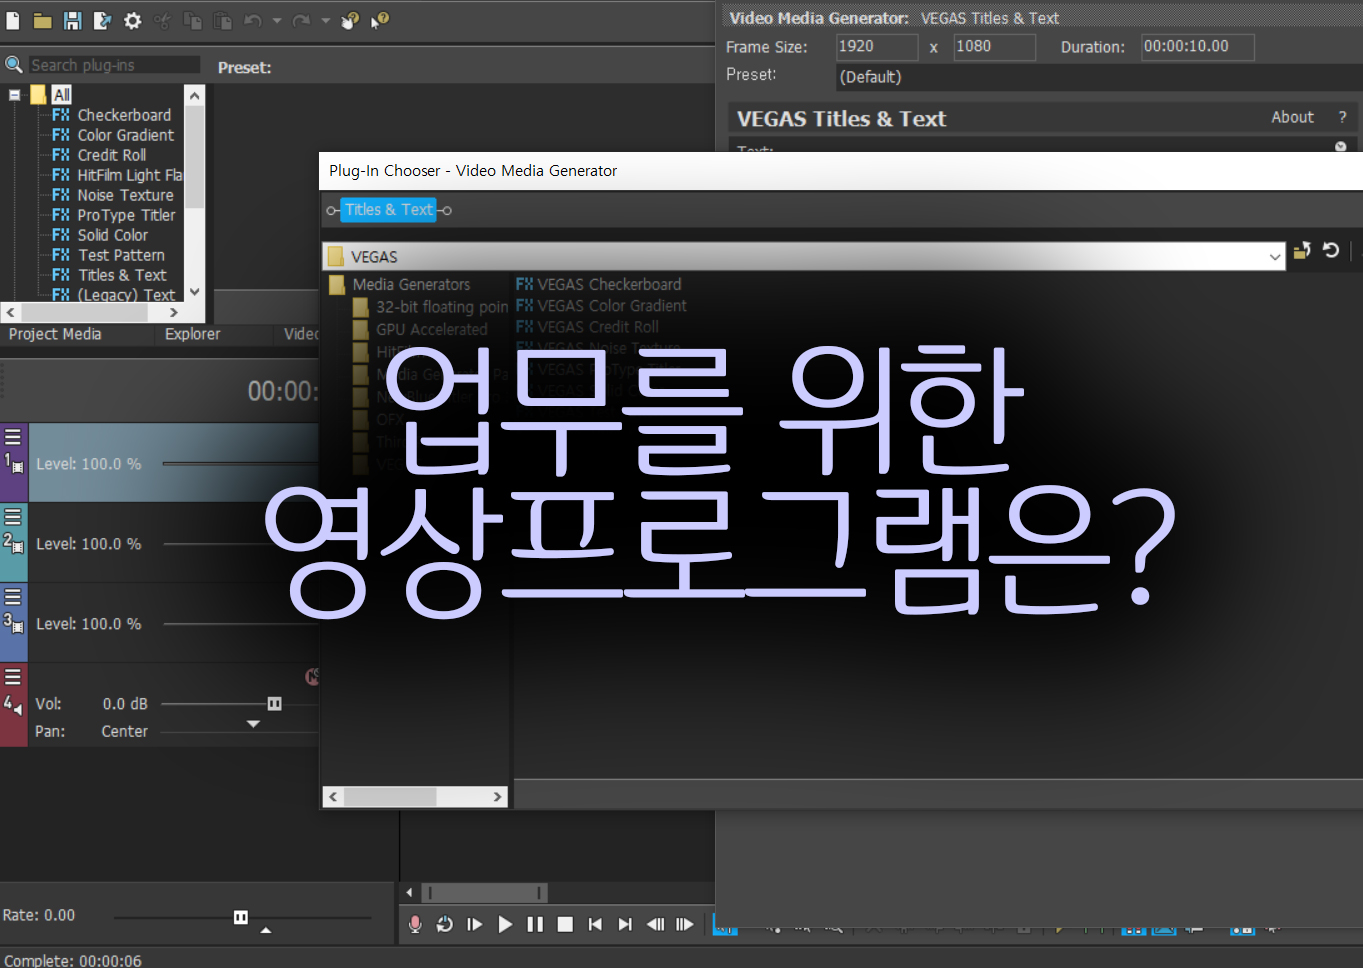Open a project via folder icon
The width and height of the screenshot is (1363, 968).
[x=42, y=20]
